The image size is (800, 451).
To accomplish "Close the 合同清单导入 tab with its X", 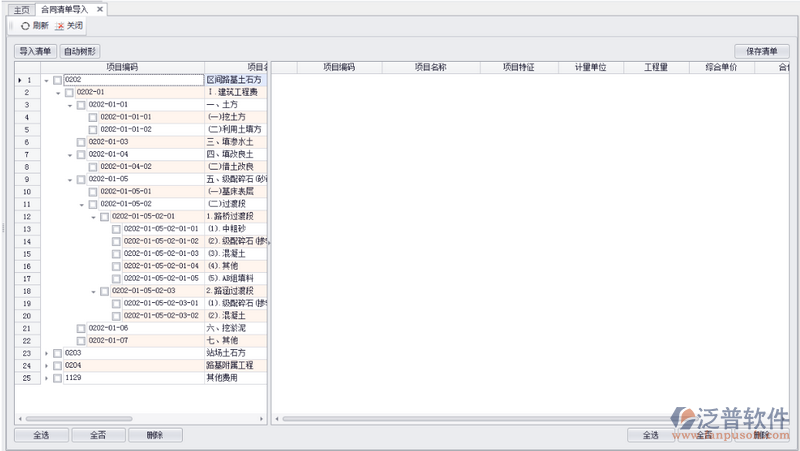I will coord(100,9).
